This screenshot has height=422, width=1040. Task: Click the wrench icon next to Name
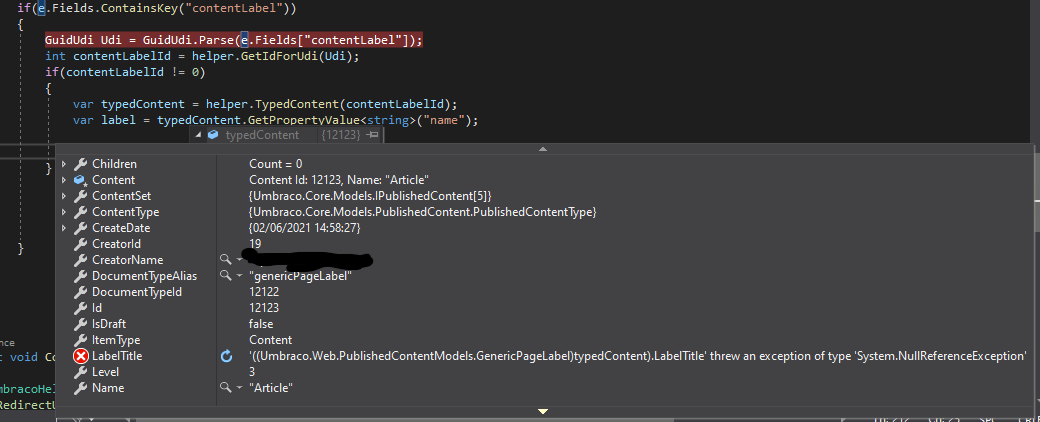pos(80,387)
